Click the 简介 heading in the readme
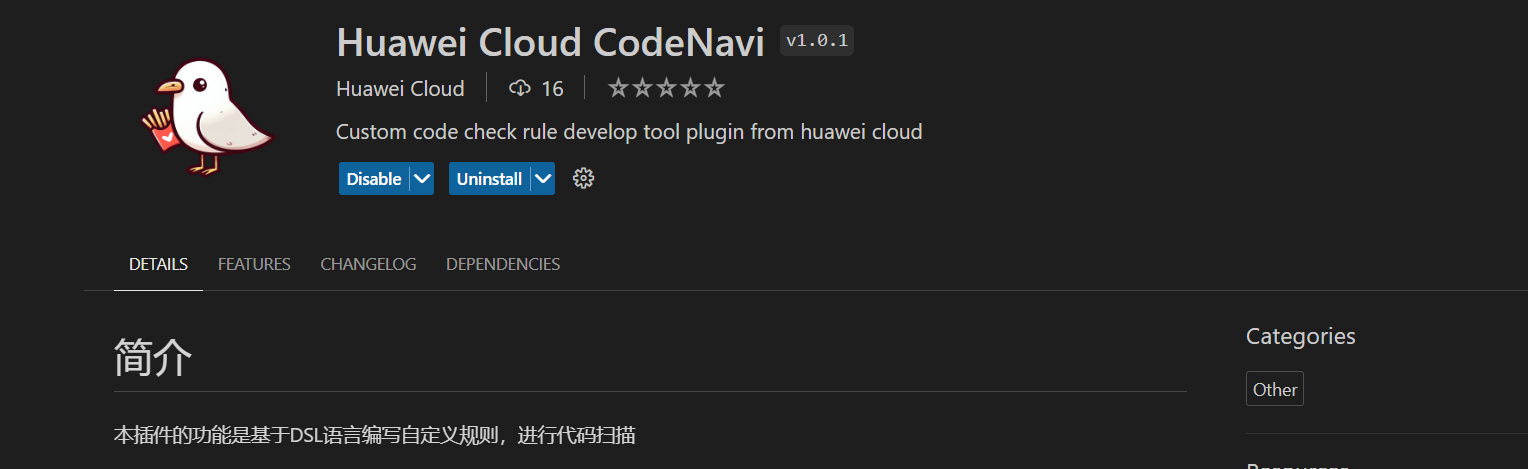Image resolution: width=1528 pixels, height=469 pixels. 153,357
